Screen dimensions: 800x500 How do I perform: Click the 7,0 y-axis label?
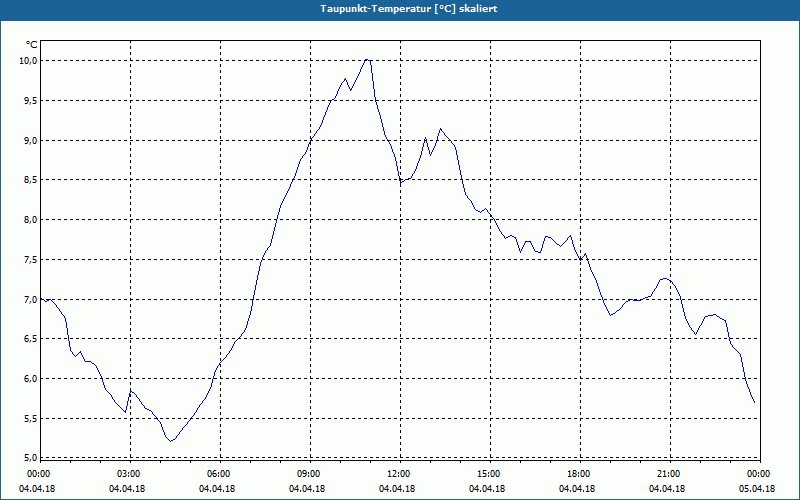(30, 299)
